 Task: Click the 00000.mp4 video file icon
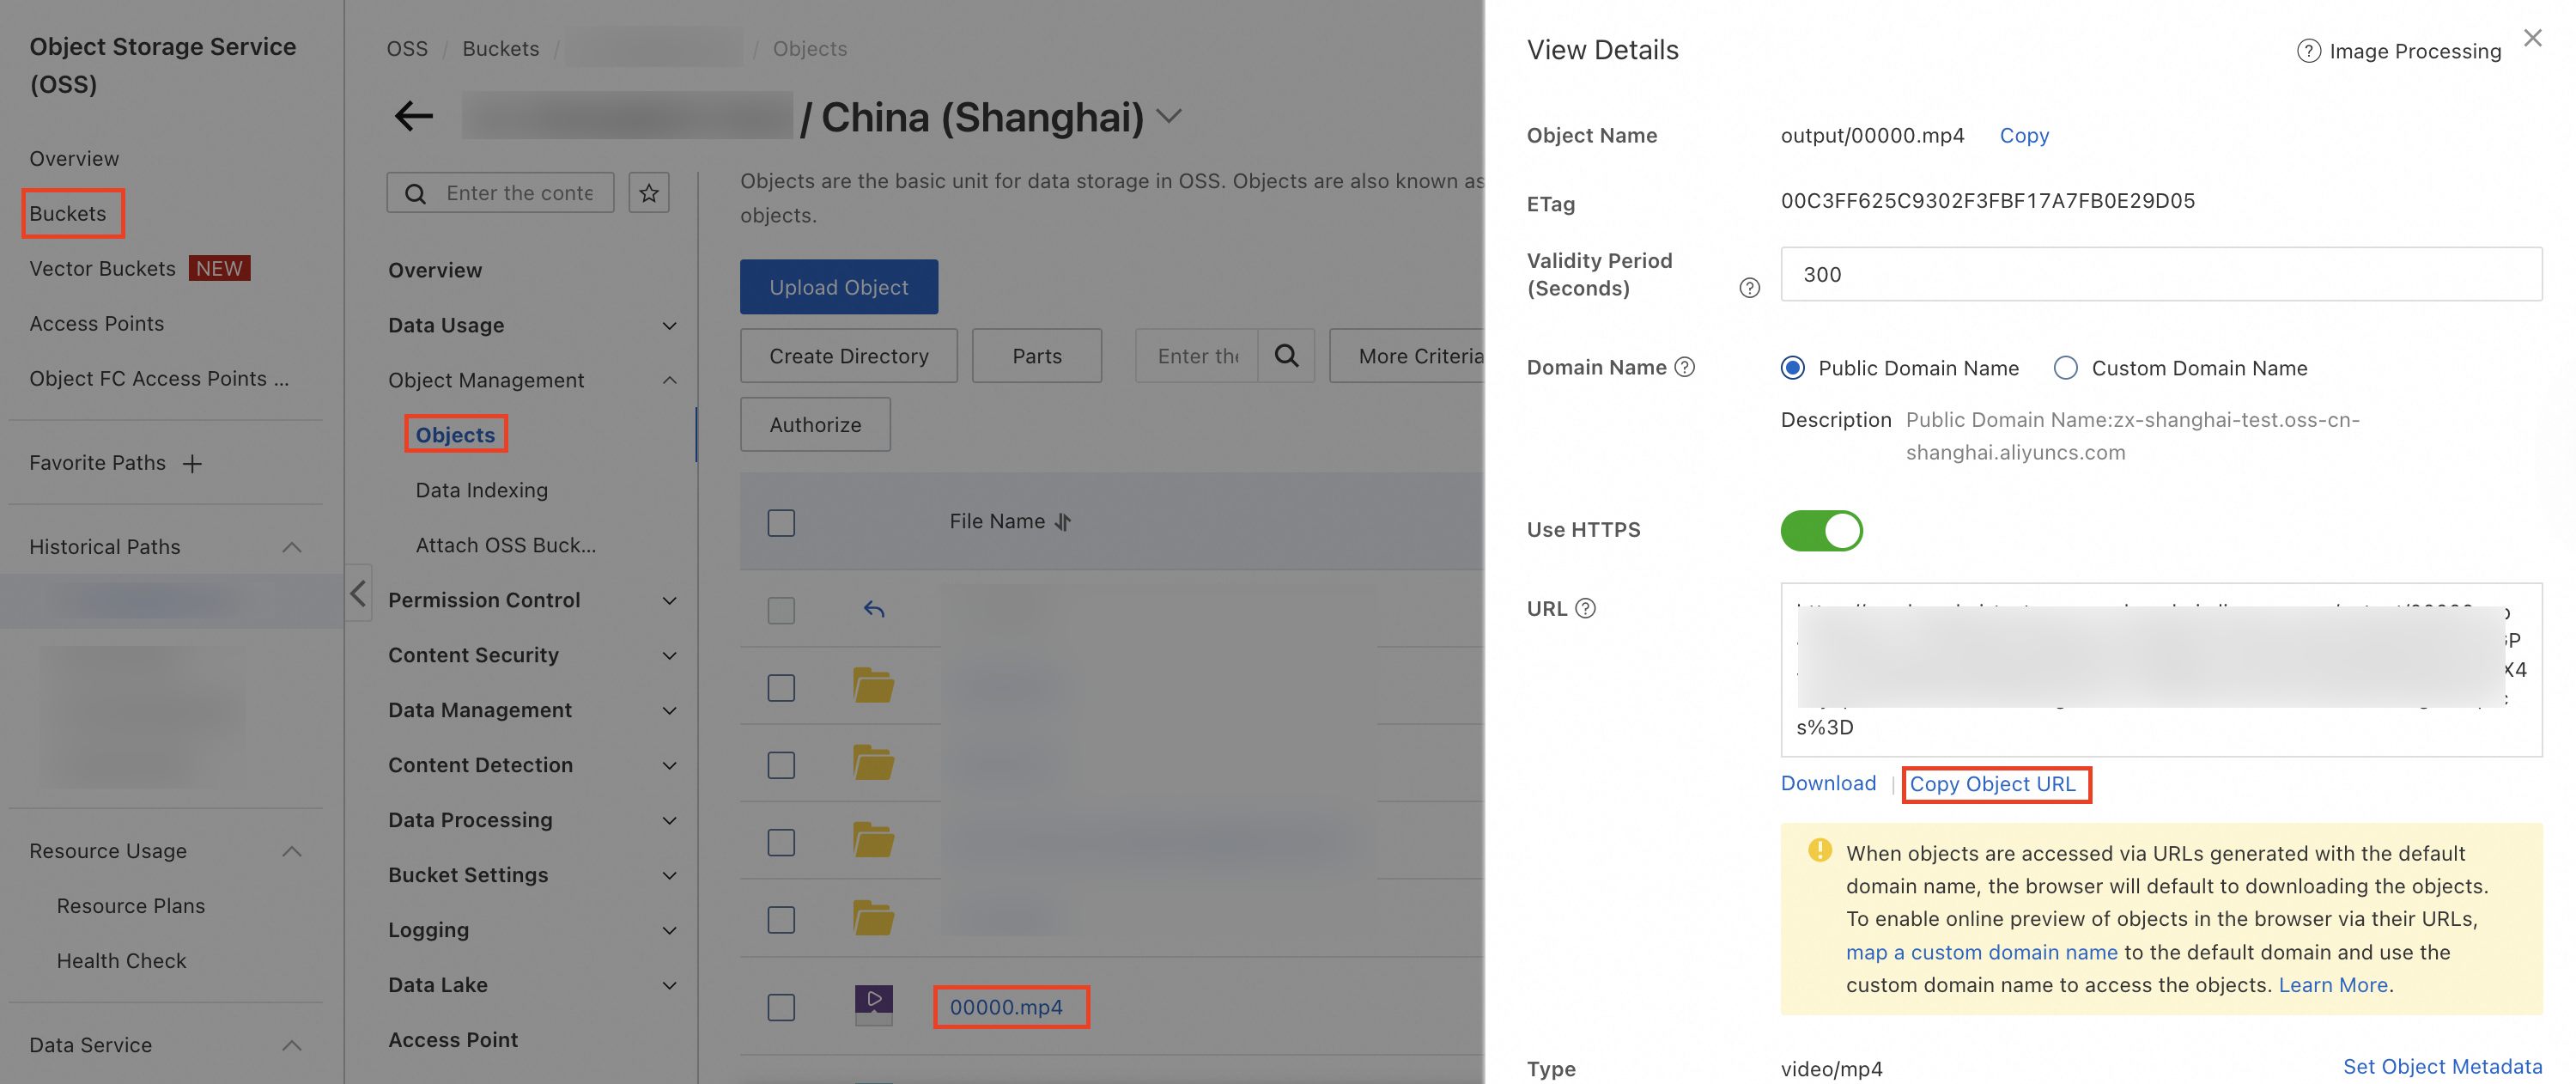873,1004
